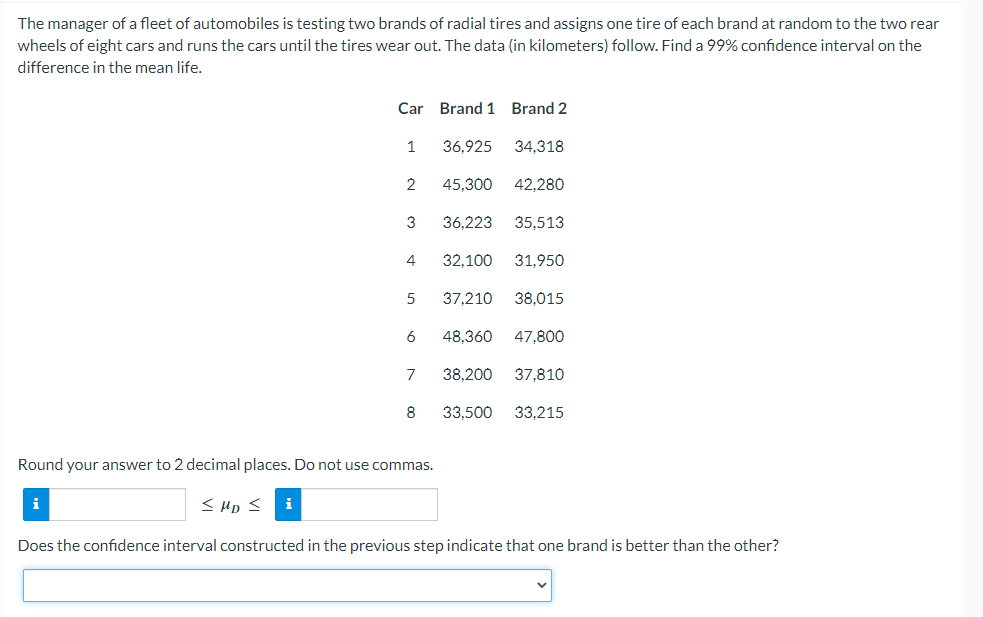This screenshot has width=983, height=617.
Task: Click row 8 value 33,500
Action: click(x=467, y=412)
